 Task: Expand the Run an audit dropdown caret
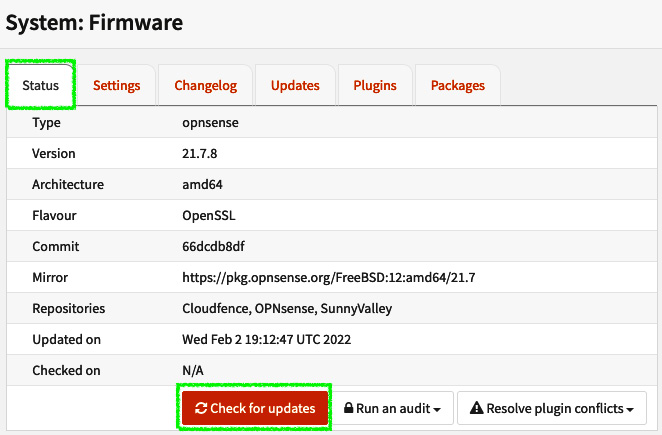click(437, 410)
